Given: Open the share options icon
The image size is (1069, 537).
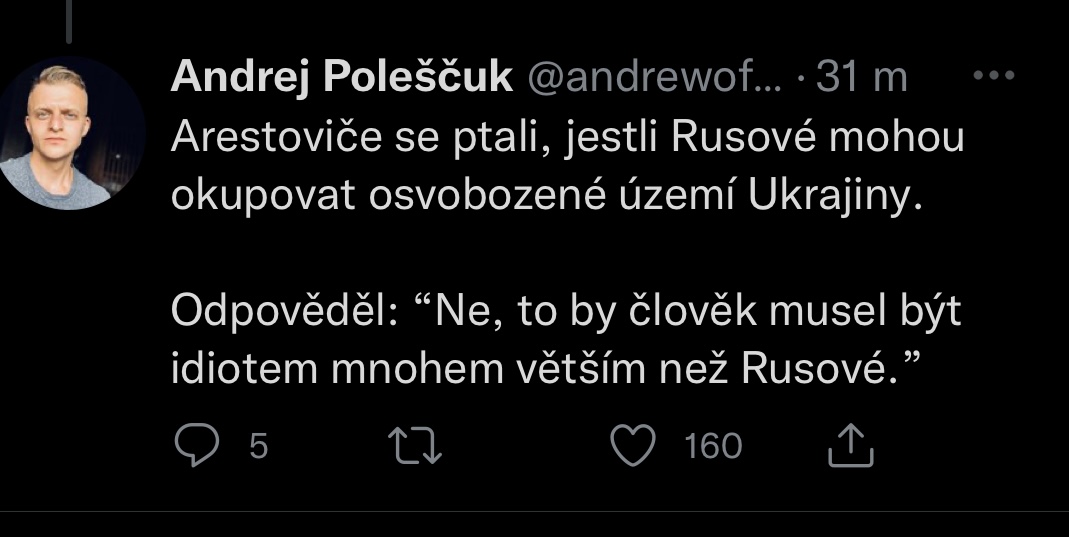Looking at the screenshot, I should 851,446.
